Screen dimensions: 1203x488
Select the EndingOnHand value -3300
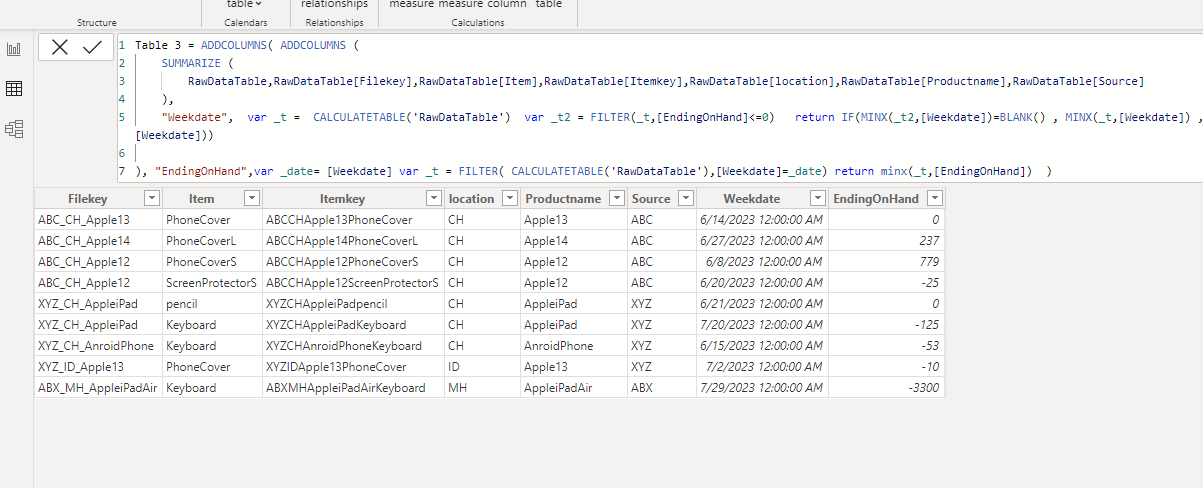(886, 387)
